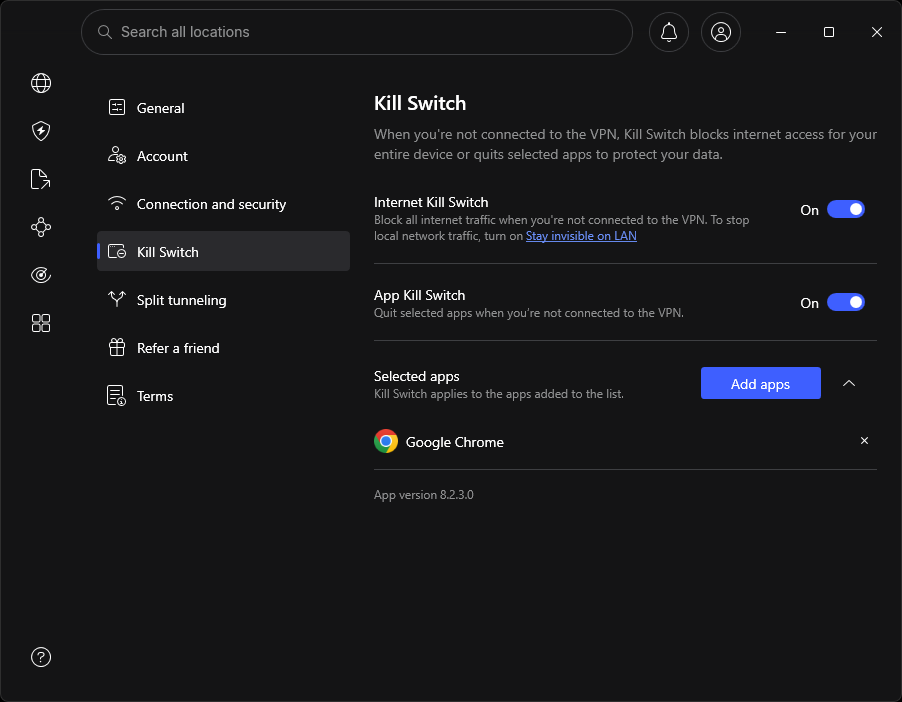
Task: Click the Add apps button
Action: click(x=760, y=383)
